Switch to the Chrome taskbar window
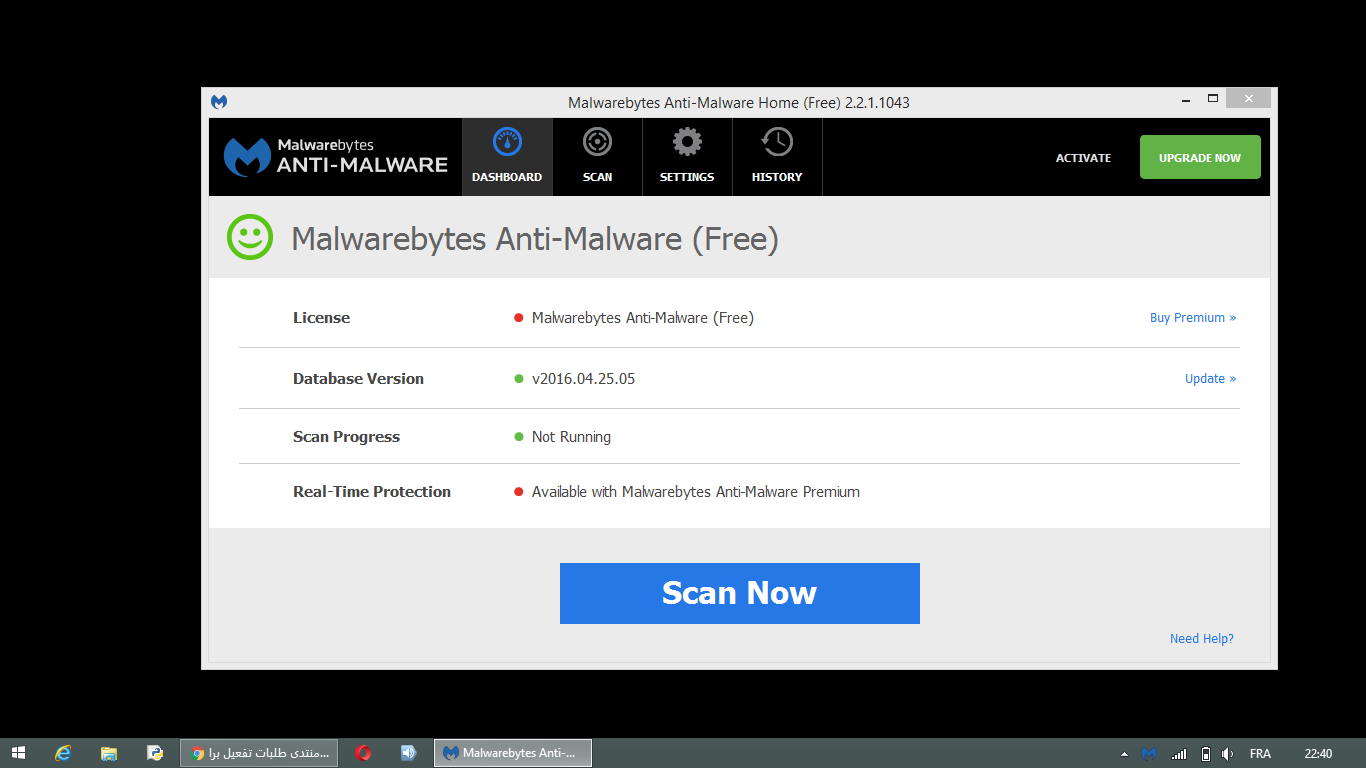 [259, 753]
